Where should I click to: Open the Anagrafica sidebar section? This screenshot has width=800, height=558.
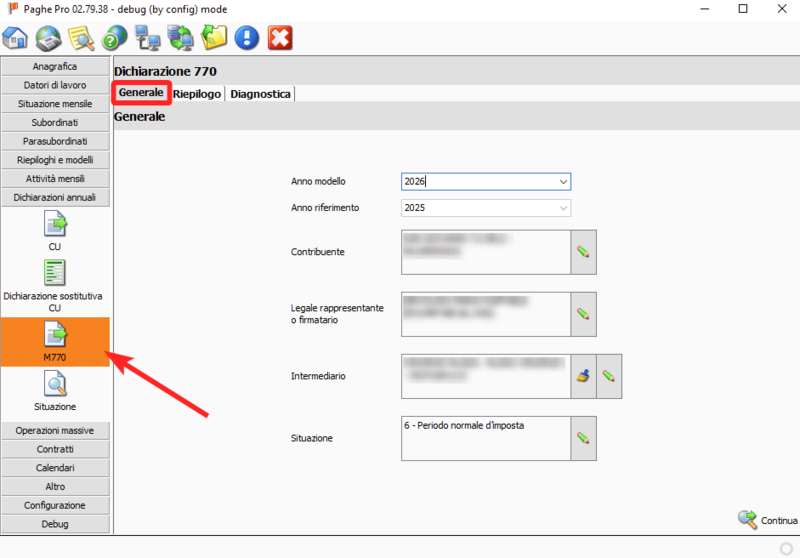(x=55, y=66)
